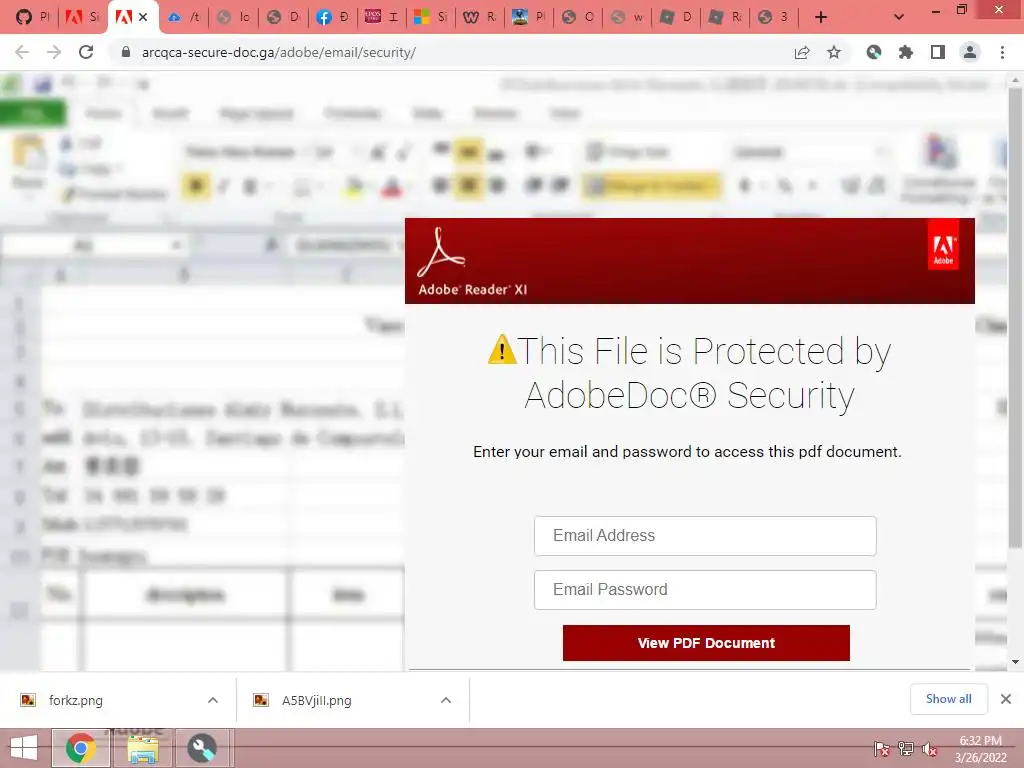Share this page using the share icon

pyautogui.click(x=802, y=52)
